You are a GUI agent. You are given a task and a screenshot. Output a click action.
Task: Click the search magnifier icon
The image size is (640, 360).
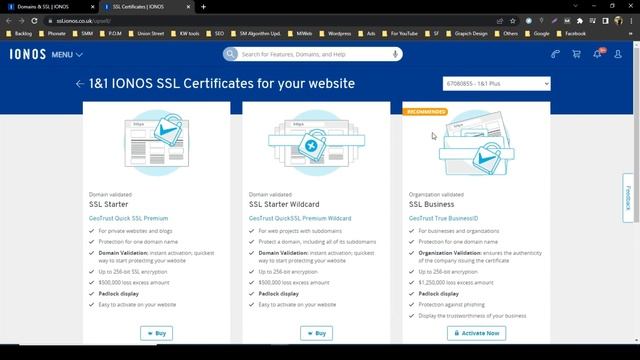tap(230, 54)
